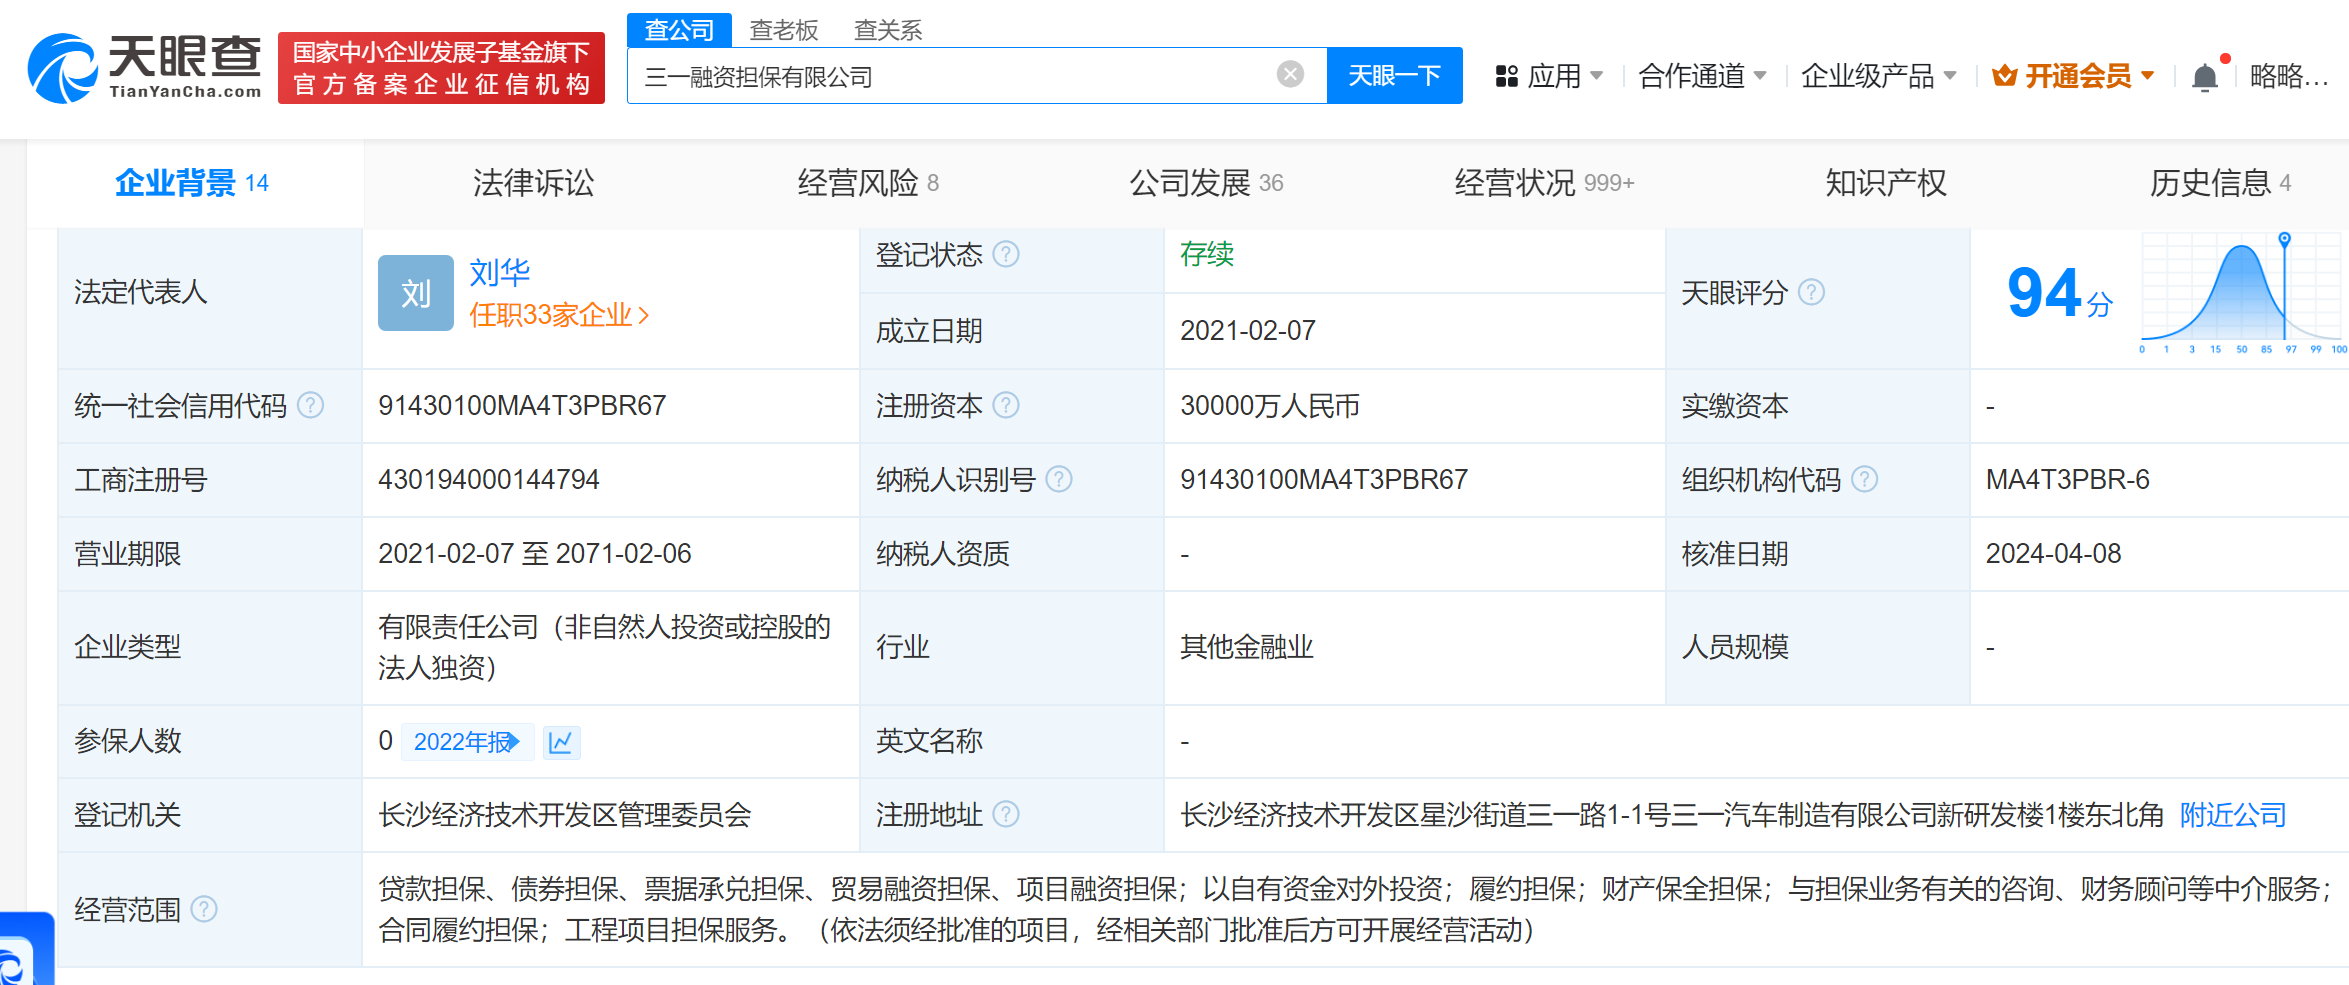Open the 2022年报 tag
The height and width of the screenshot is (985, 2349).
466,742
